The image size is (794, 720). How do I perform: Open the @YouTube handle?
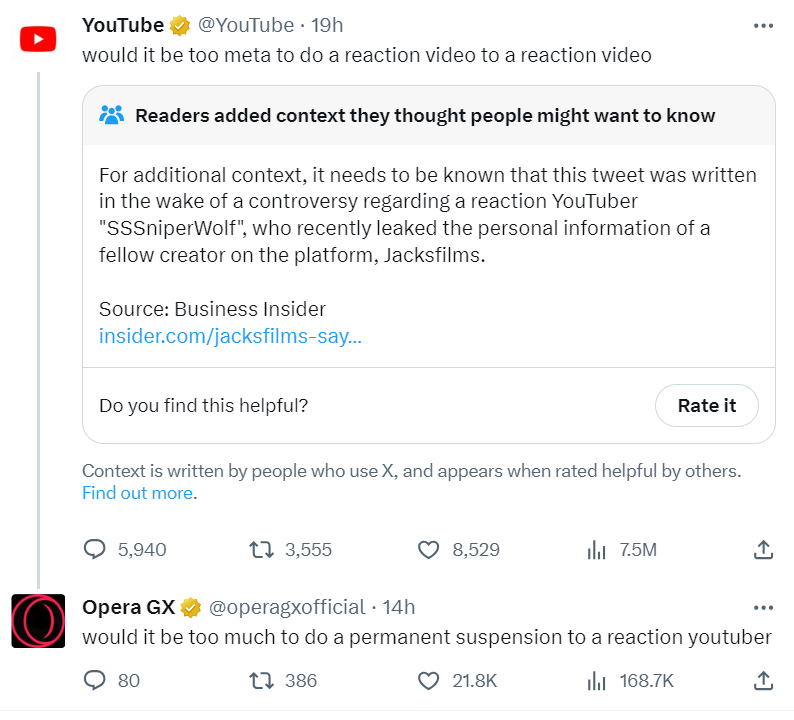[246, 25]
